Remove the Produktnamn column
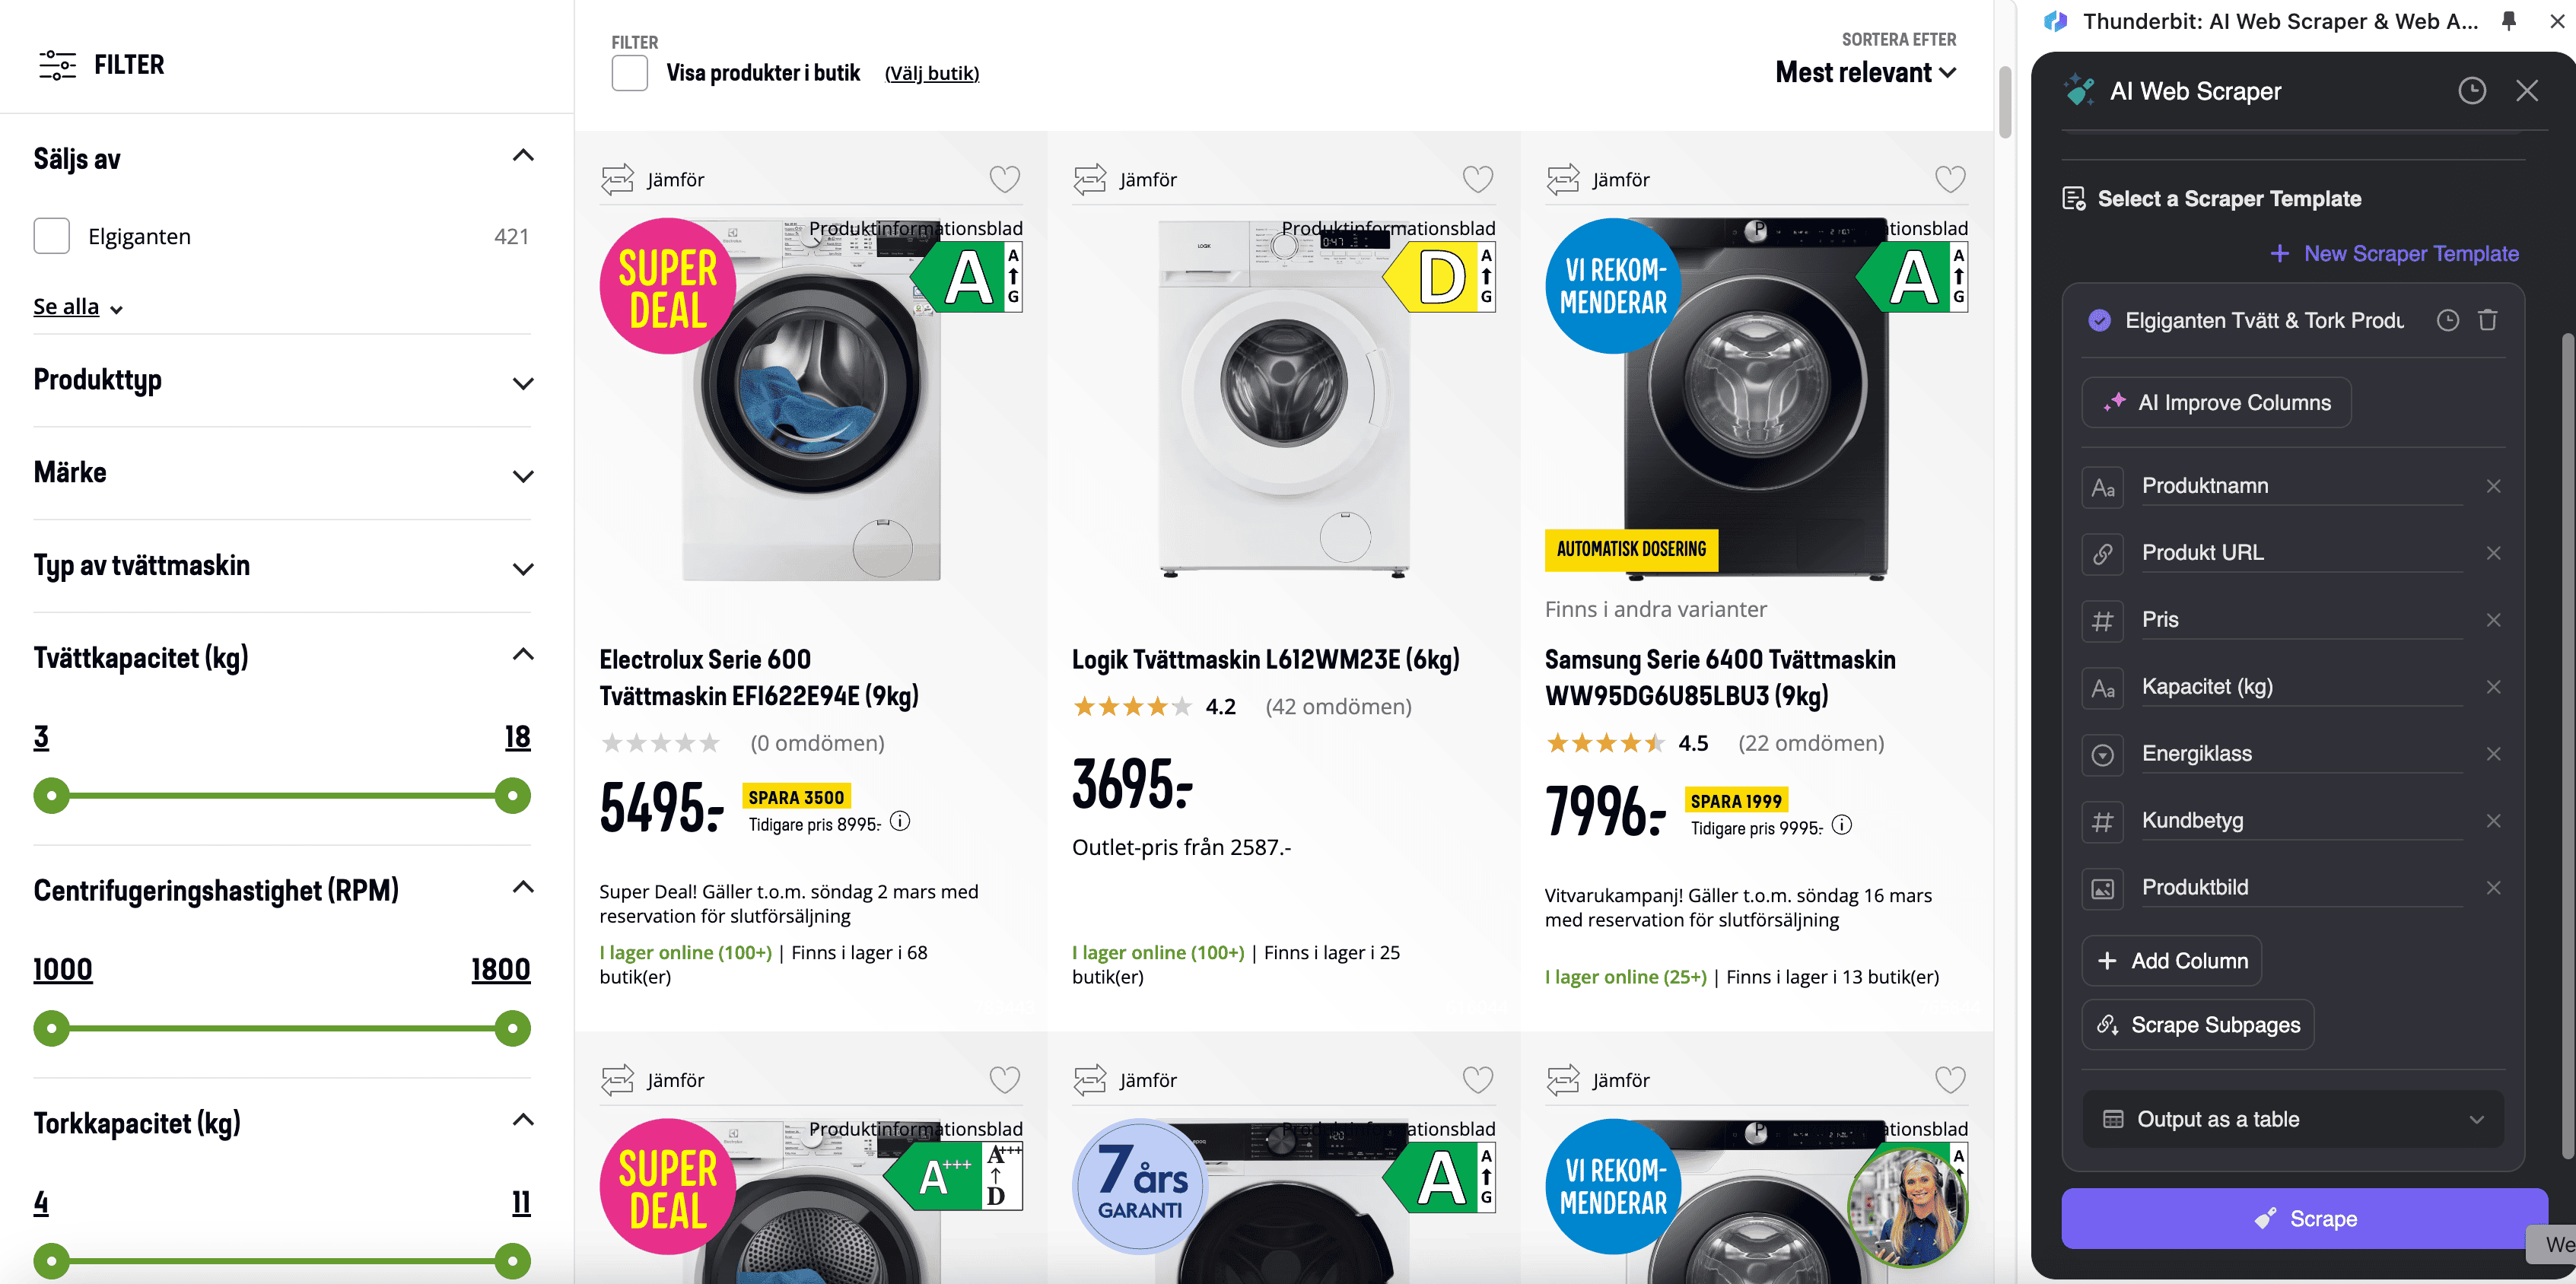 2493,486
